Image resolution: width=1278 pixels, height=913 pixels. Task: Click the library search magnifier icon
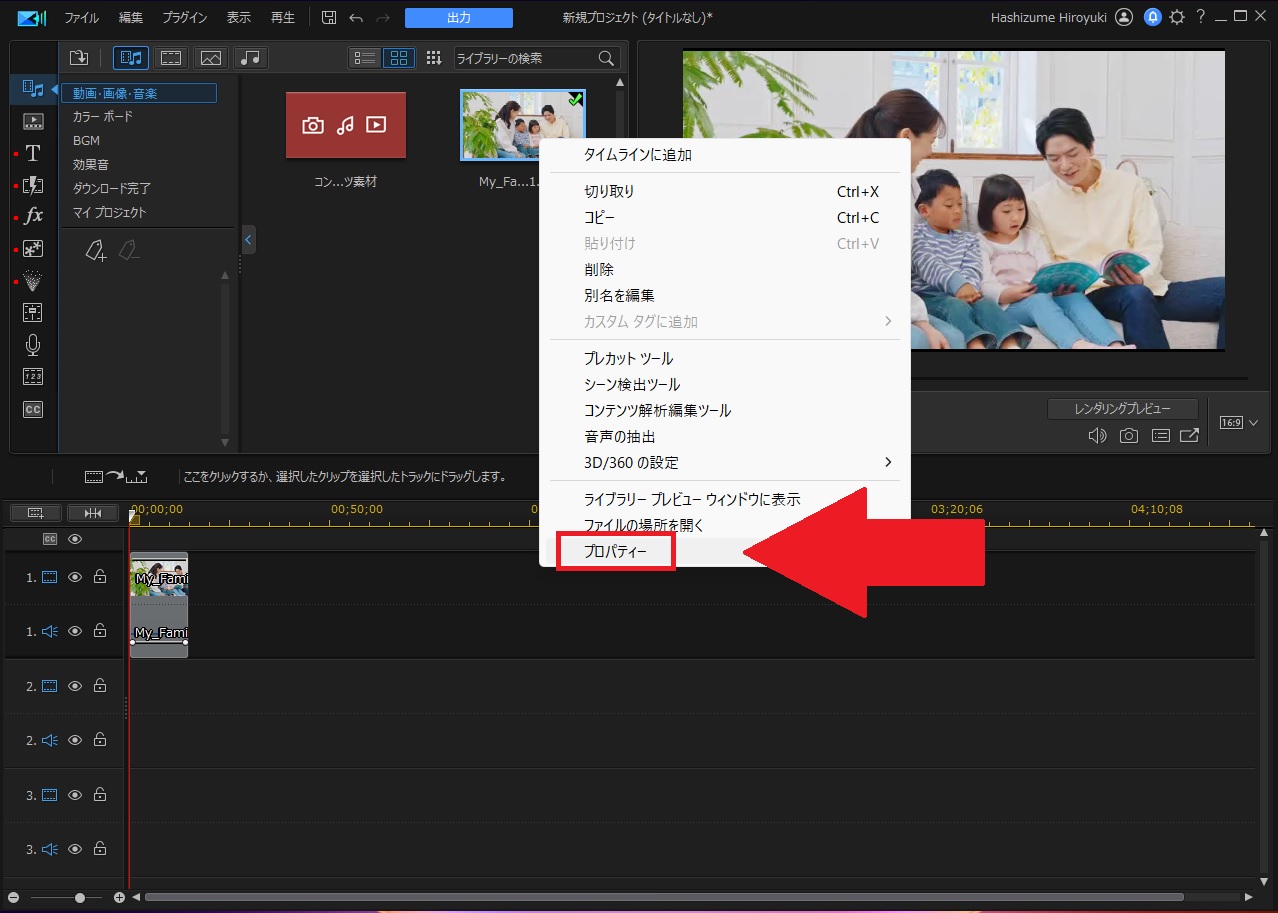(x=606, y=58)
